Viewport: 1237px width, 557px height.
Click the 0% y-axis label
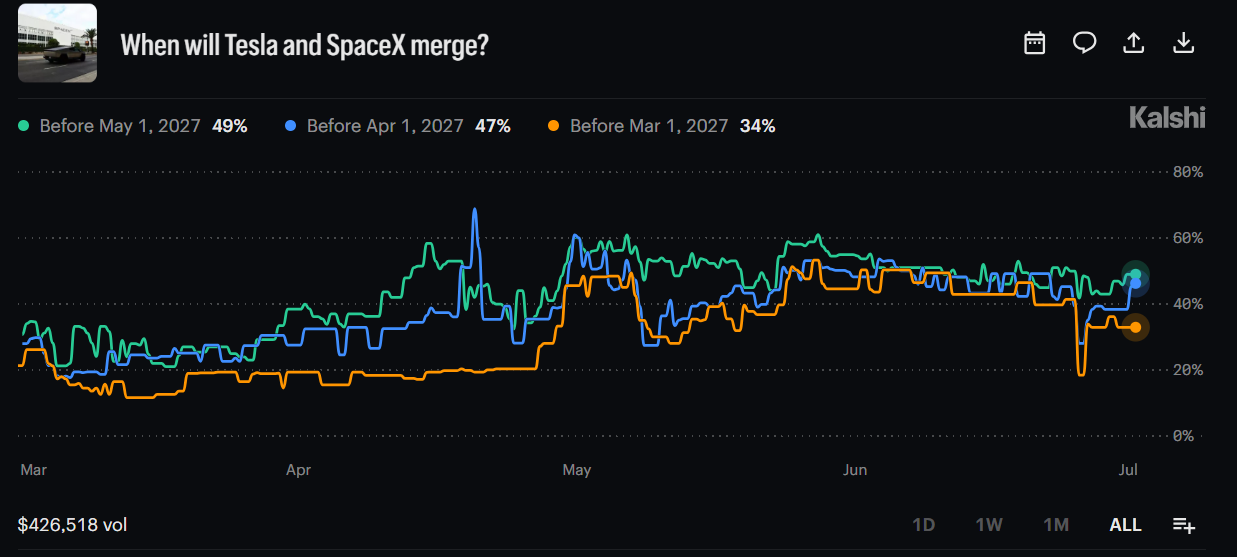(x=1184, y=436)
